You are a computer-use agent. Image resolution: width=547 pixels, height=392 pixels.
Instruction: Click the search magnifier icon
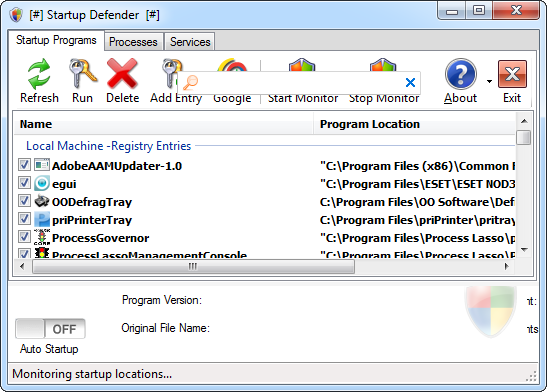click(x=190, y=83)
